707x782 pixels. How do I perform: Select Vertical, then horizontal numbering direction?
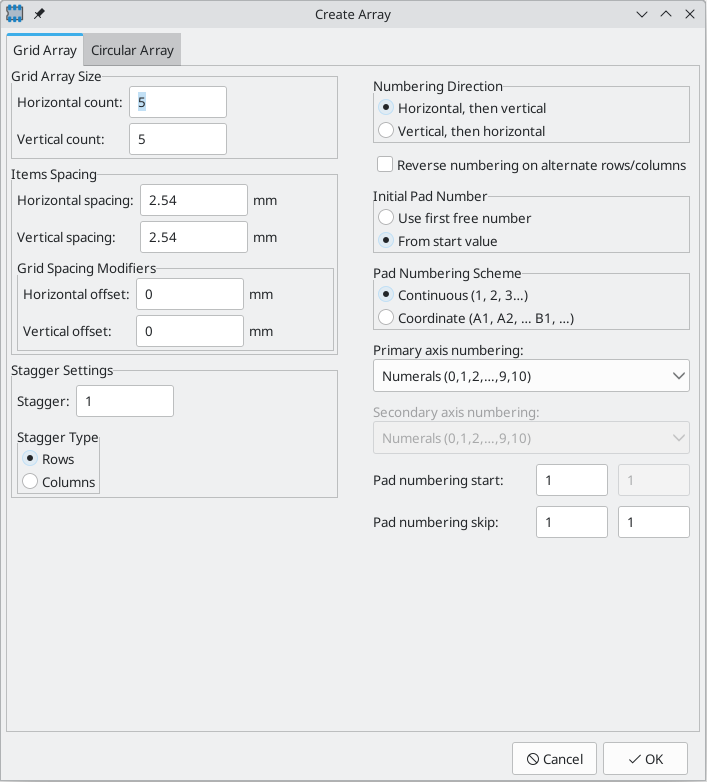click(462, 131)
